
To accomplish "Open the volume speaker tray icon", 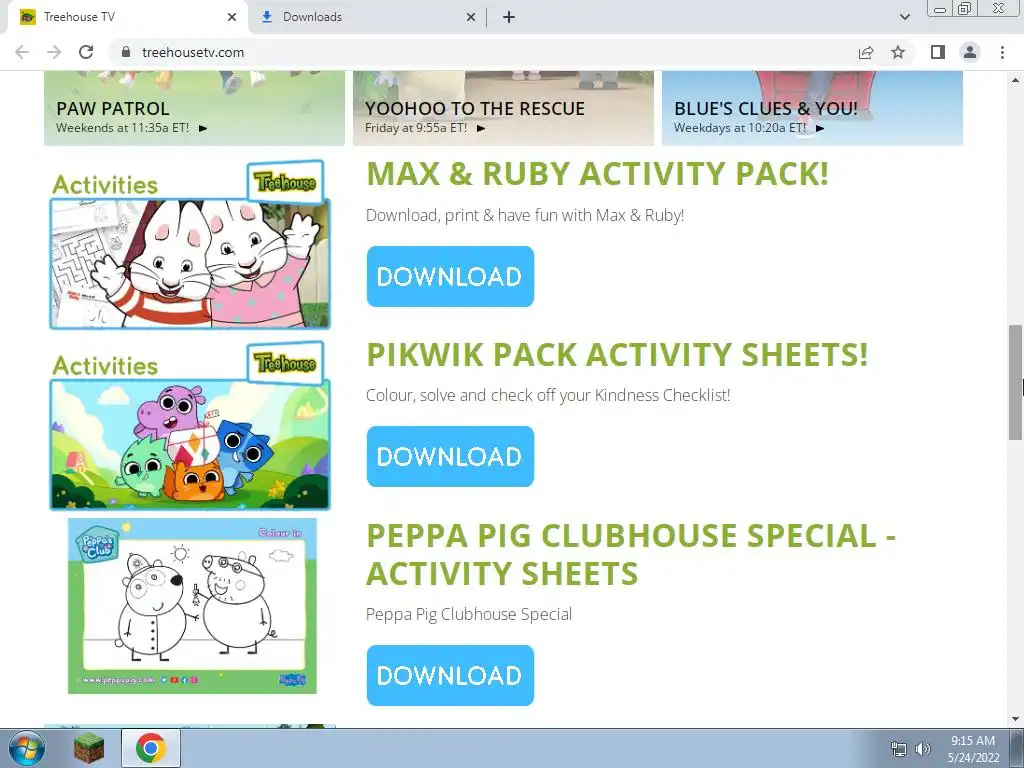I will [923, 749].
